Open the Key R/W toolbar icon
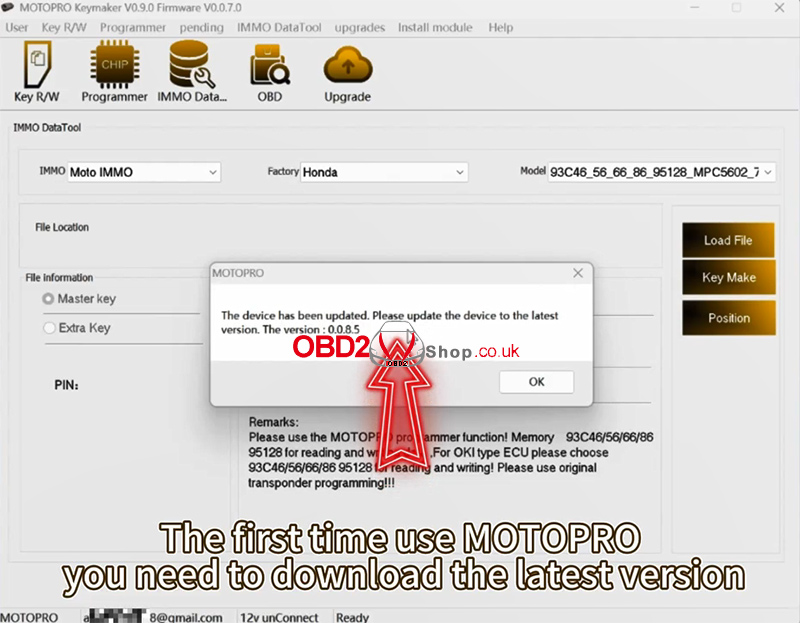The height and width of the screenshot is (623, 800). pos(37,72)
